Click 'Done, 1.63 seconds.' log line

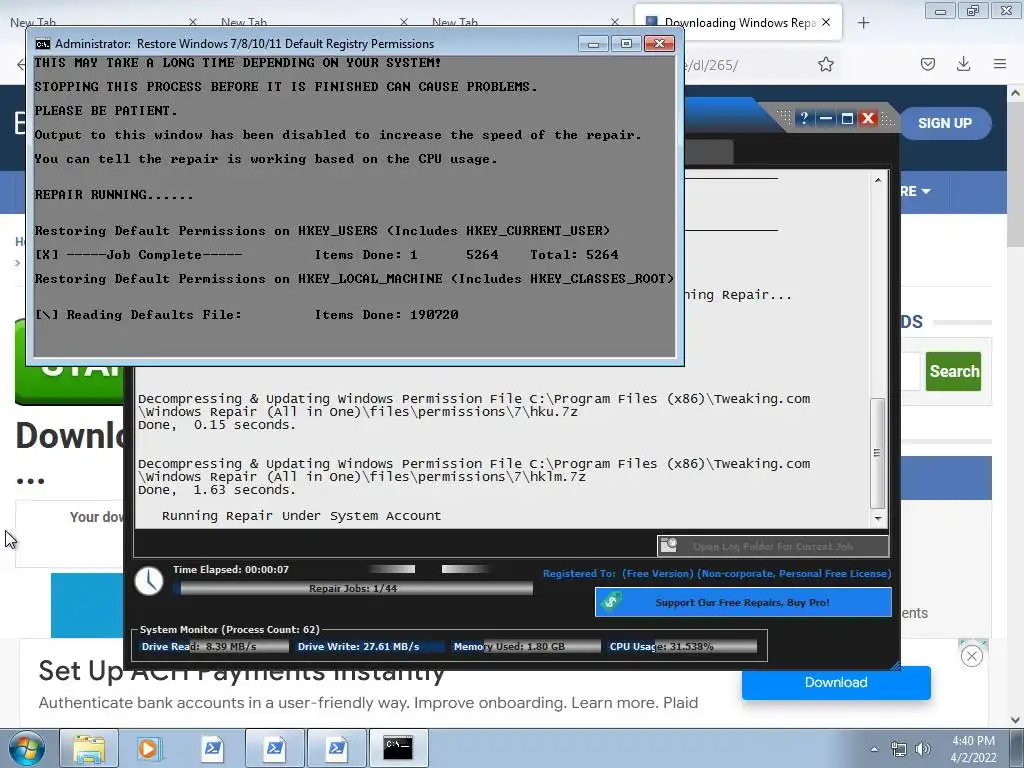(216, 490)
